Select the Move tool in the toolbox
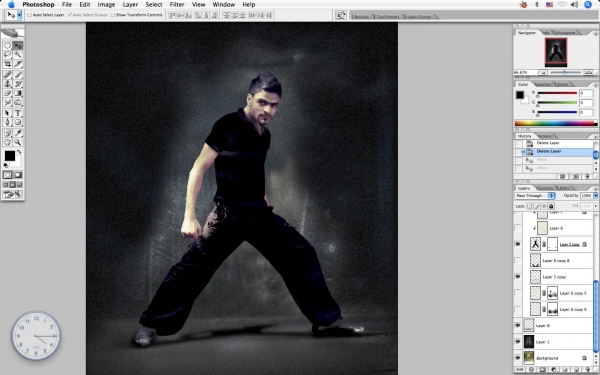Screen dimensions: 600x375 (18, 46)
